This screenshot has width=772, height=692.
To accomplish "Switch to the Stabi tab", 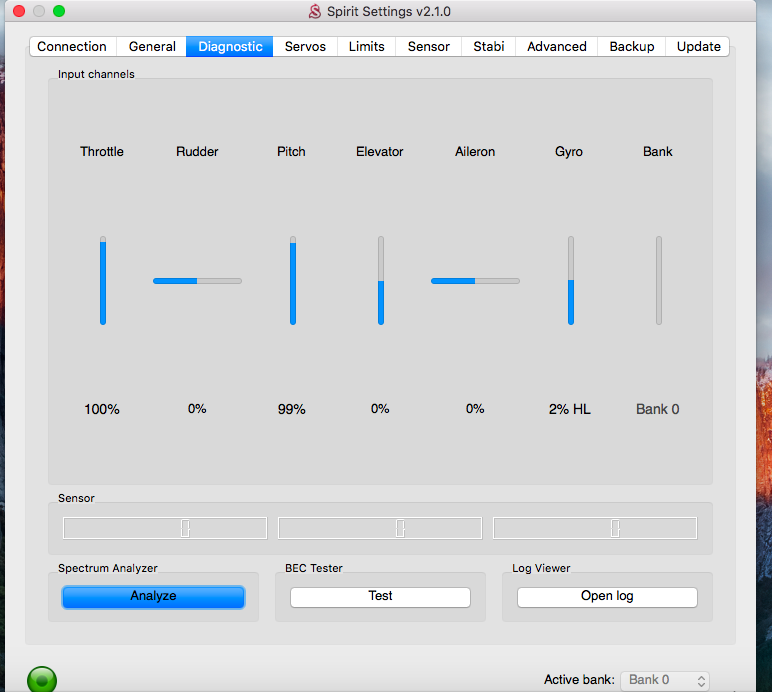I will [488, 46].
